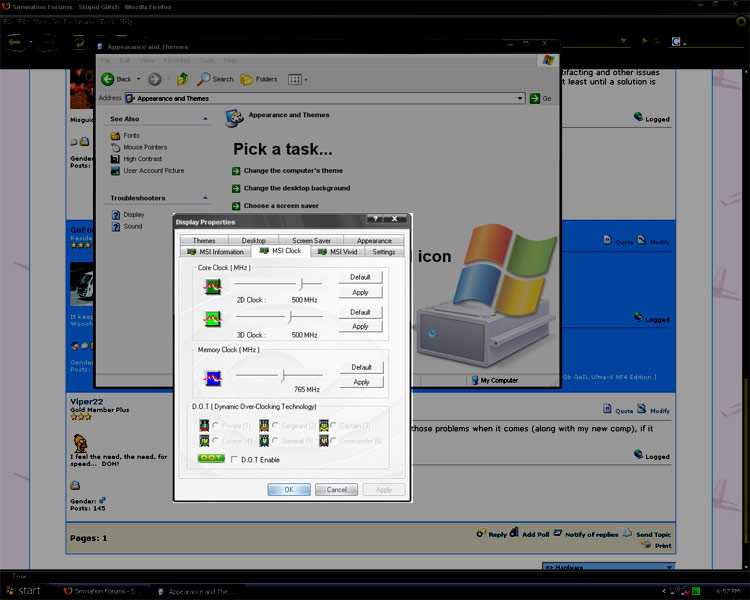Collapse the See Also panel section
750x600 pixels.
pos(206,119)
